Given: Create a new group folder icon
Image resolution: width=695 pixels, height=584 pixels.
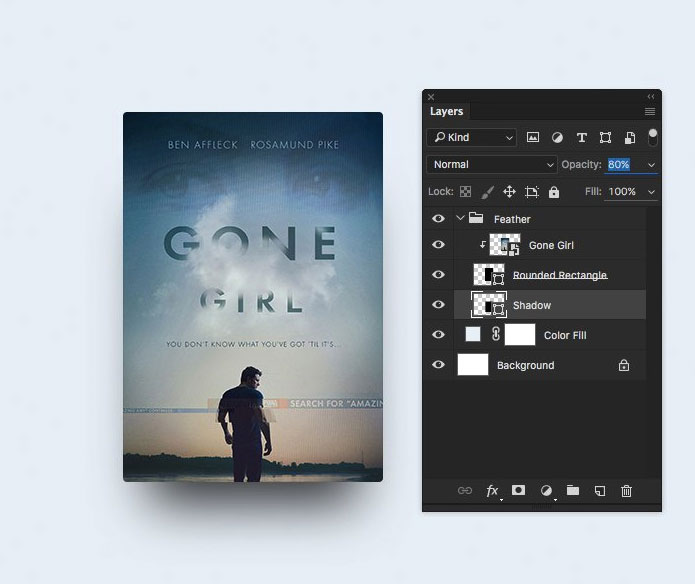Looking at the screenshot, I should (x=573, y=490).
